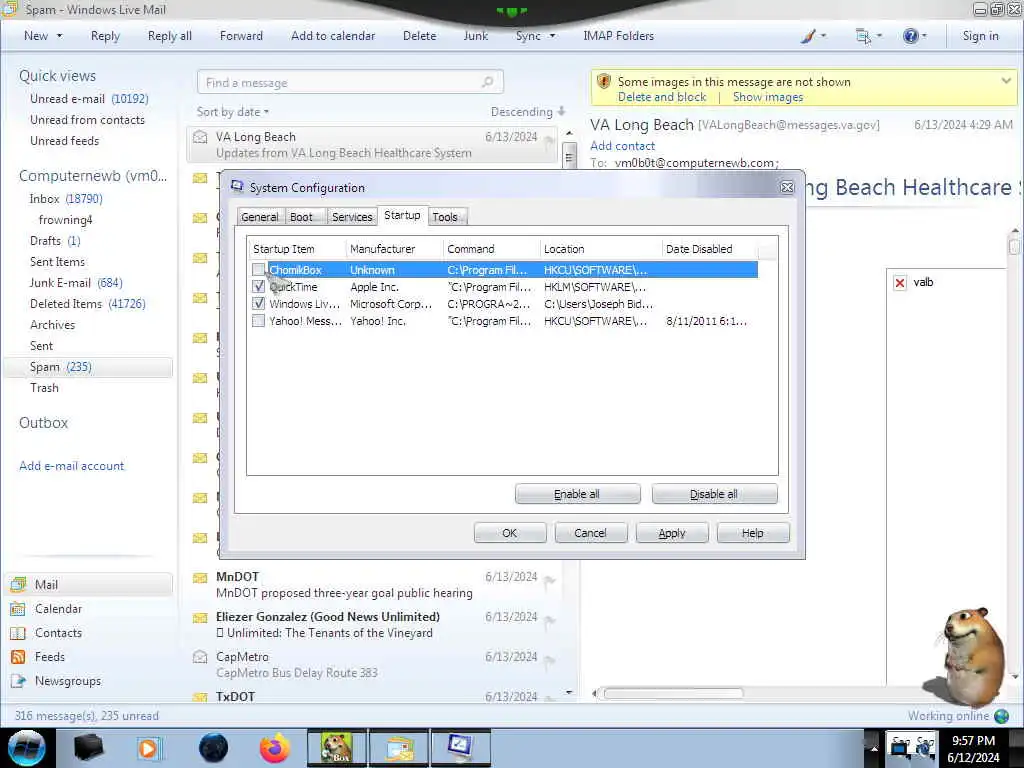The image size is (1024, 768).
Task: Open the help question mark icon
Action: (x=910, y=36)
